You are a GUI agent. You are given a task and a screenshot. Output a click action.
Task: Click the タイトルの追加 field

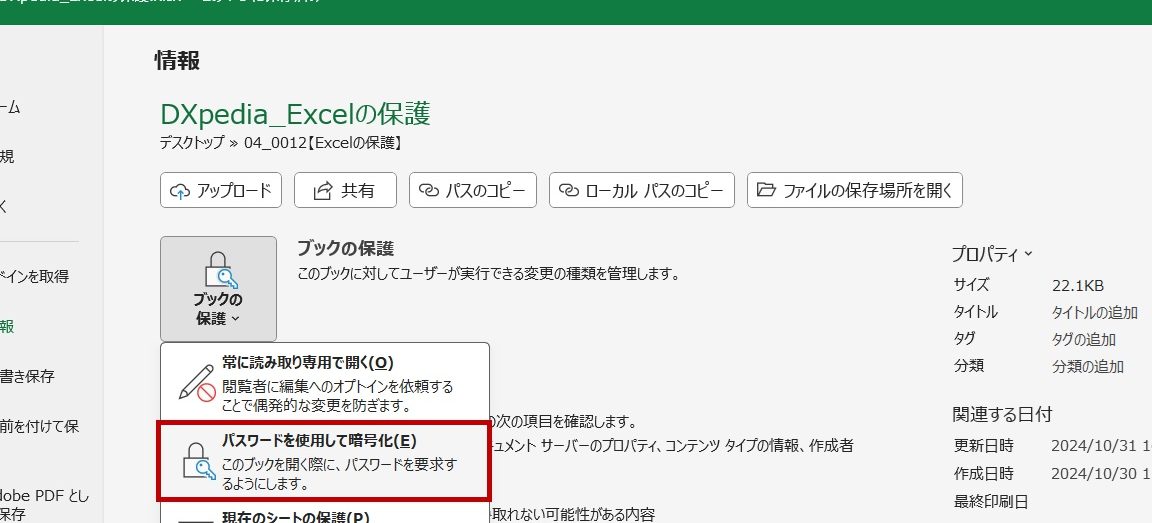(x=1095, y=312)
